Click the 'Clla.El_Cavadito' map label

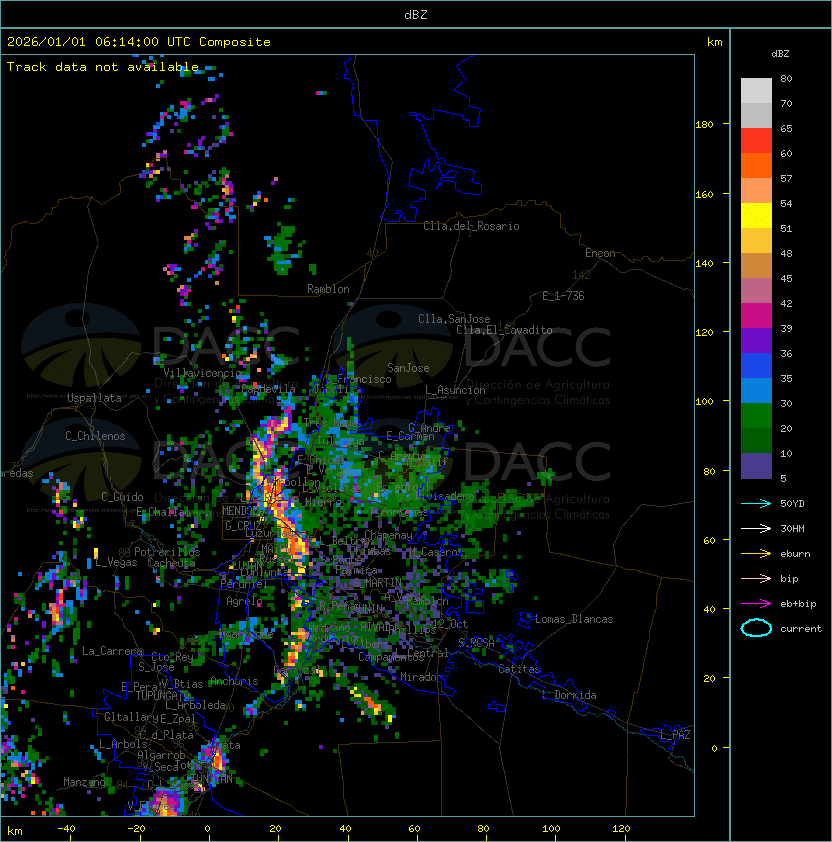(x=504, y=330)
